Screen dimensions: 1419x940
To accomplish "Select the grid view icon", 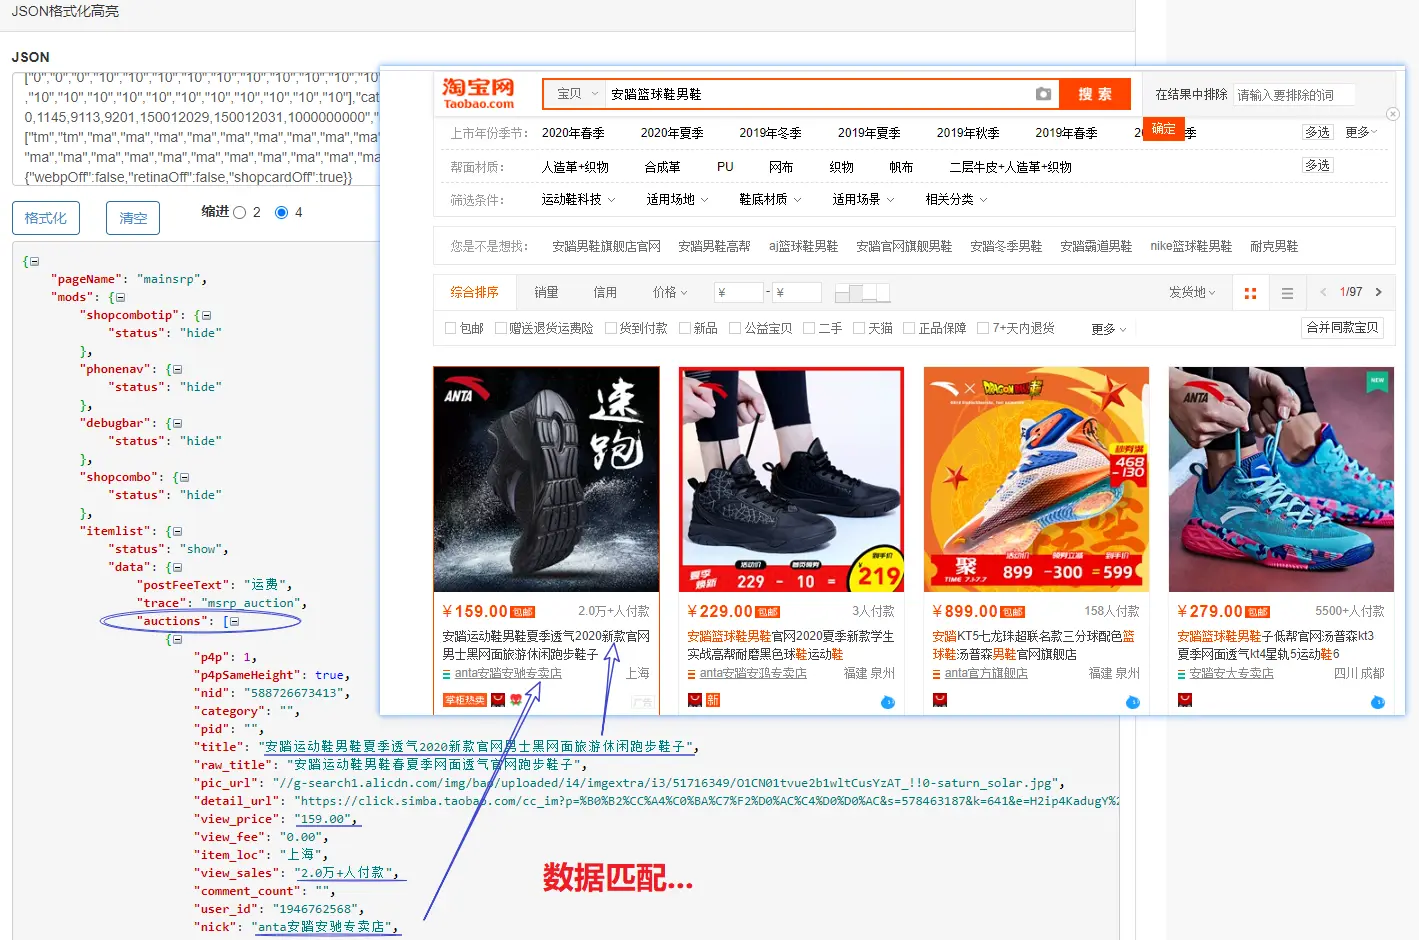I will [1250, 291].
